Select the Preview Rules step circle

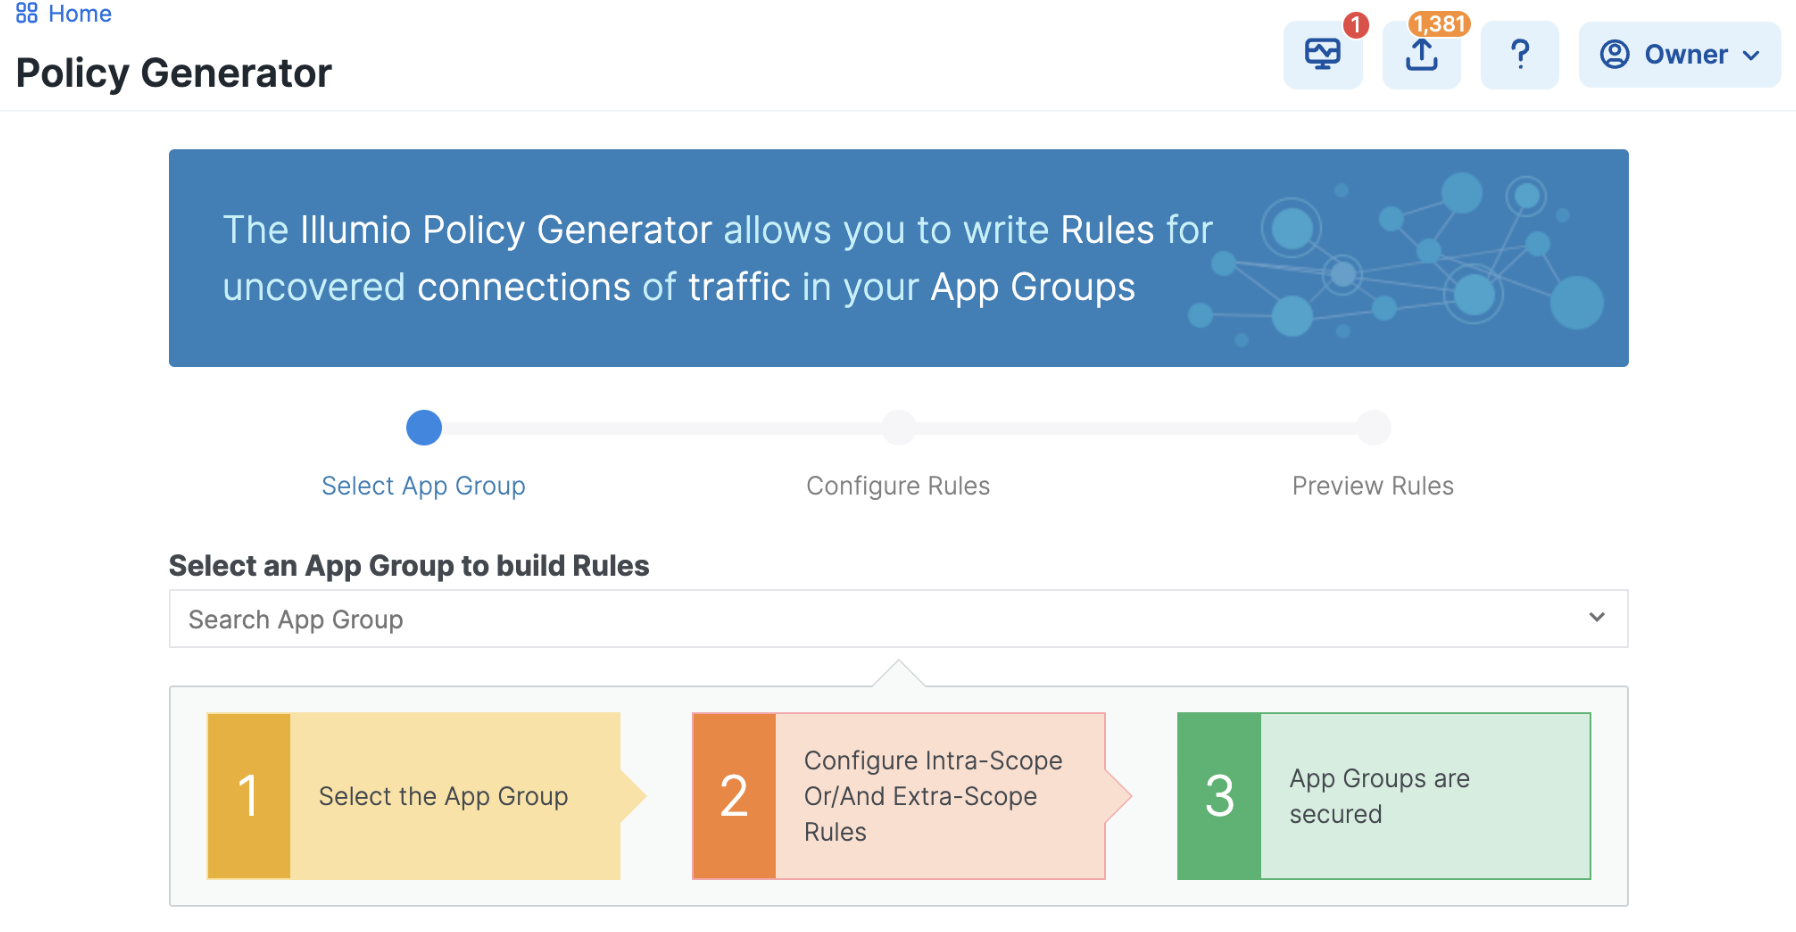(1372, 428)
